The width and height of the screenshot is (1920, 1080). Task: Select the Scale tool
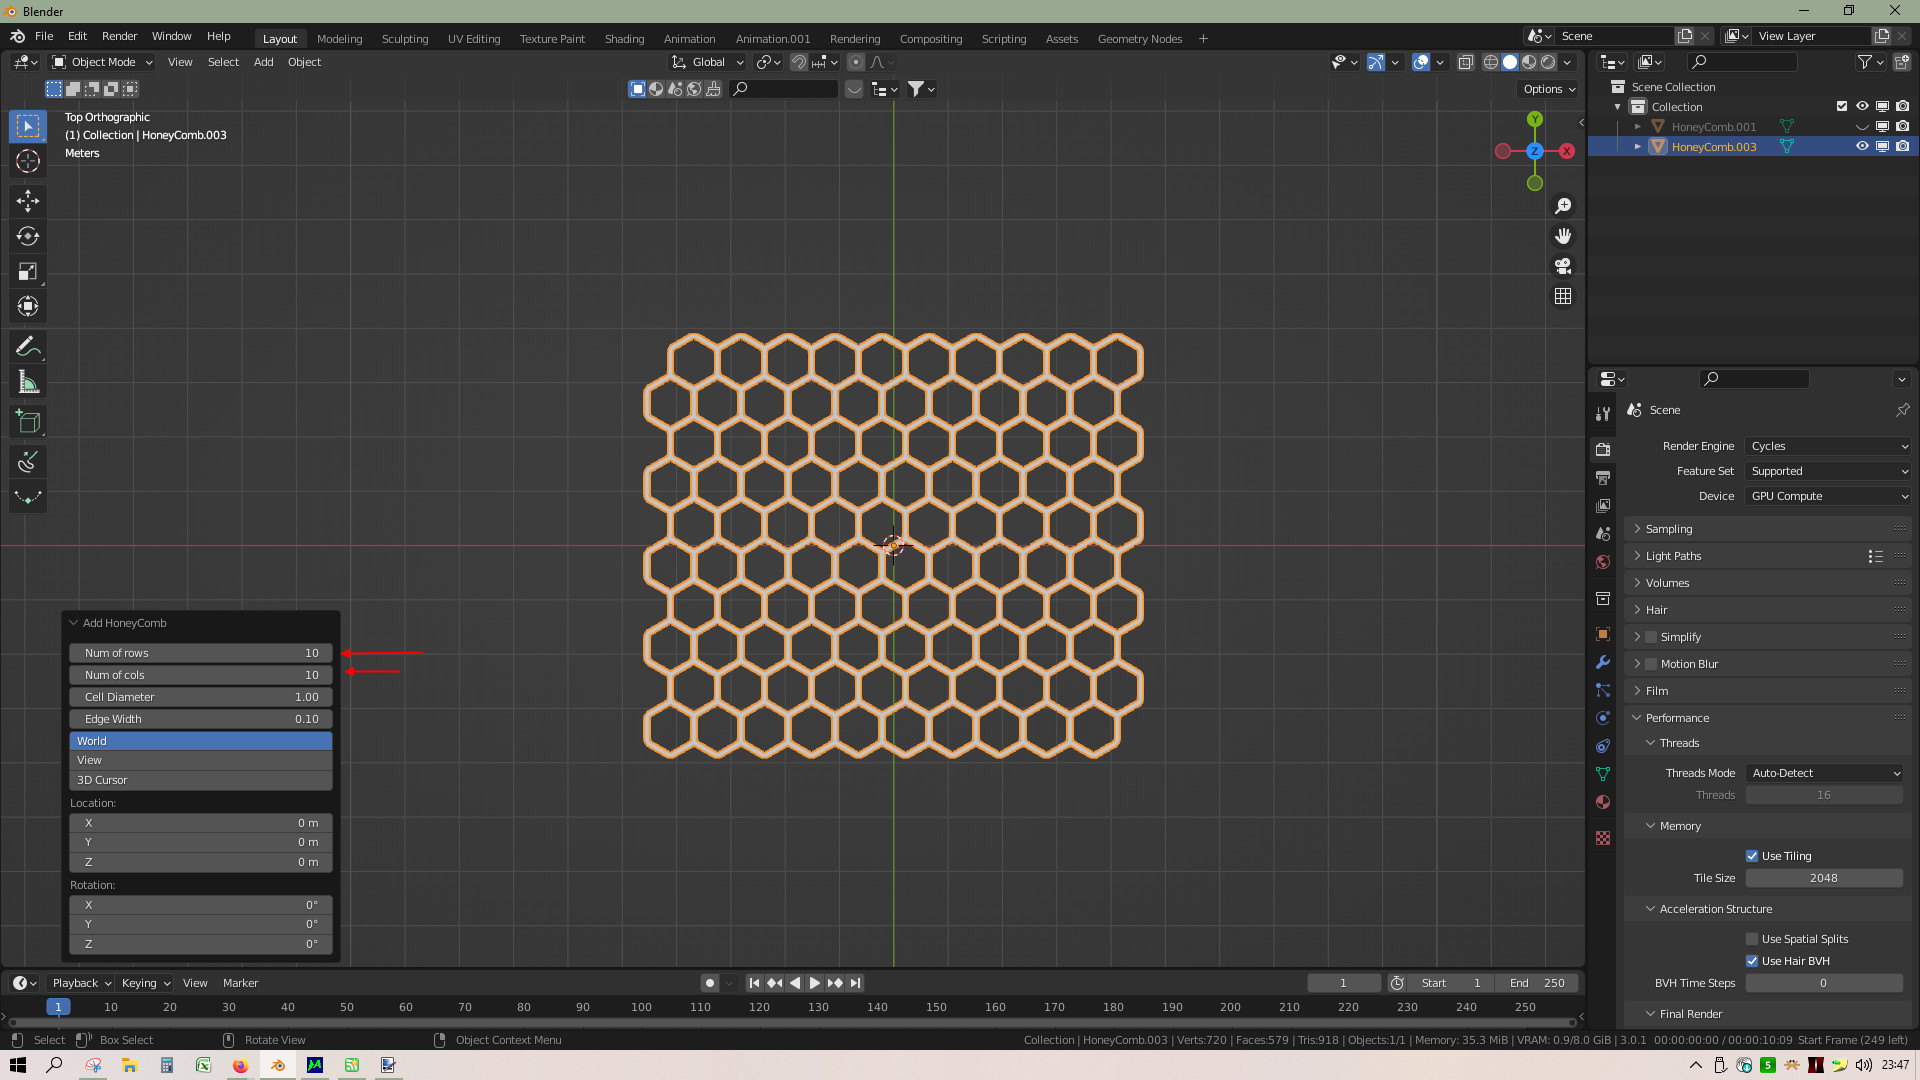coord(28,271)
